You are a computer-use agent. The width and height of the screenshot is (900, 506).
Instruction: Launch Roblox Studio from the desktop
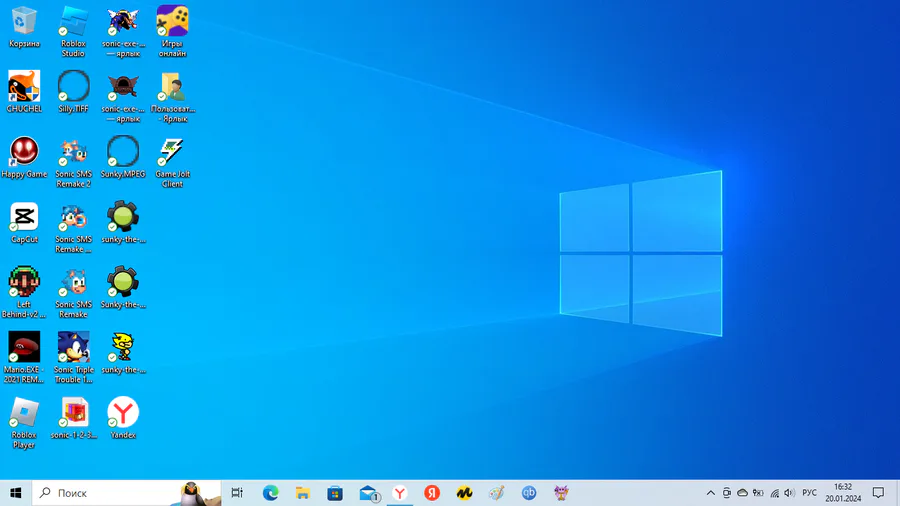(x=73, y=32)
